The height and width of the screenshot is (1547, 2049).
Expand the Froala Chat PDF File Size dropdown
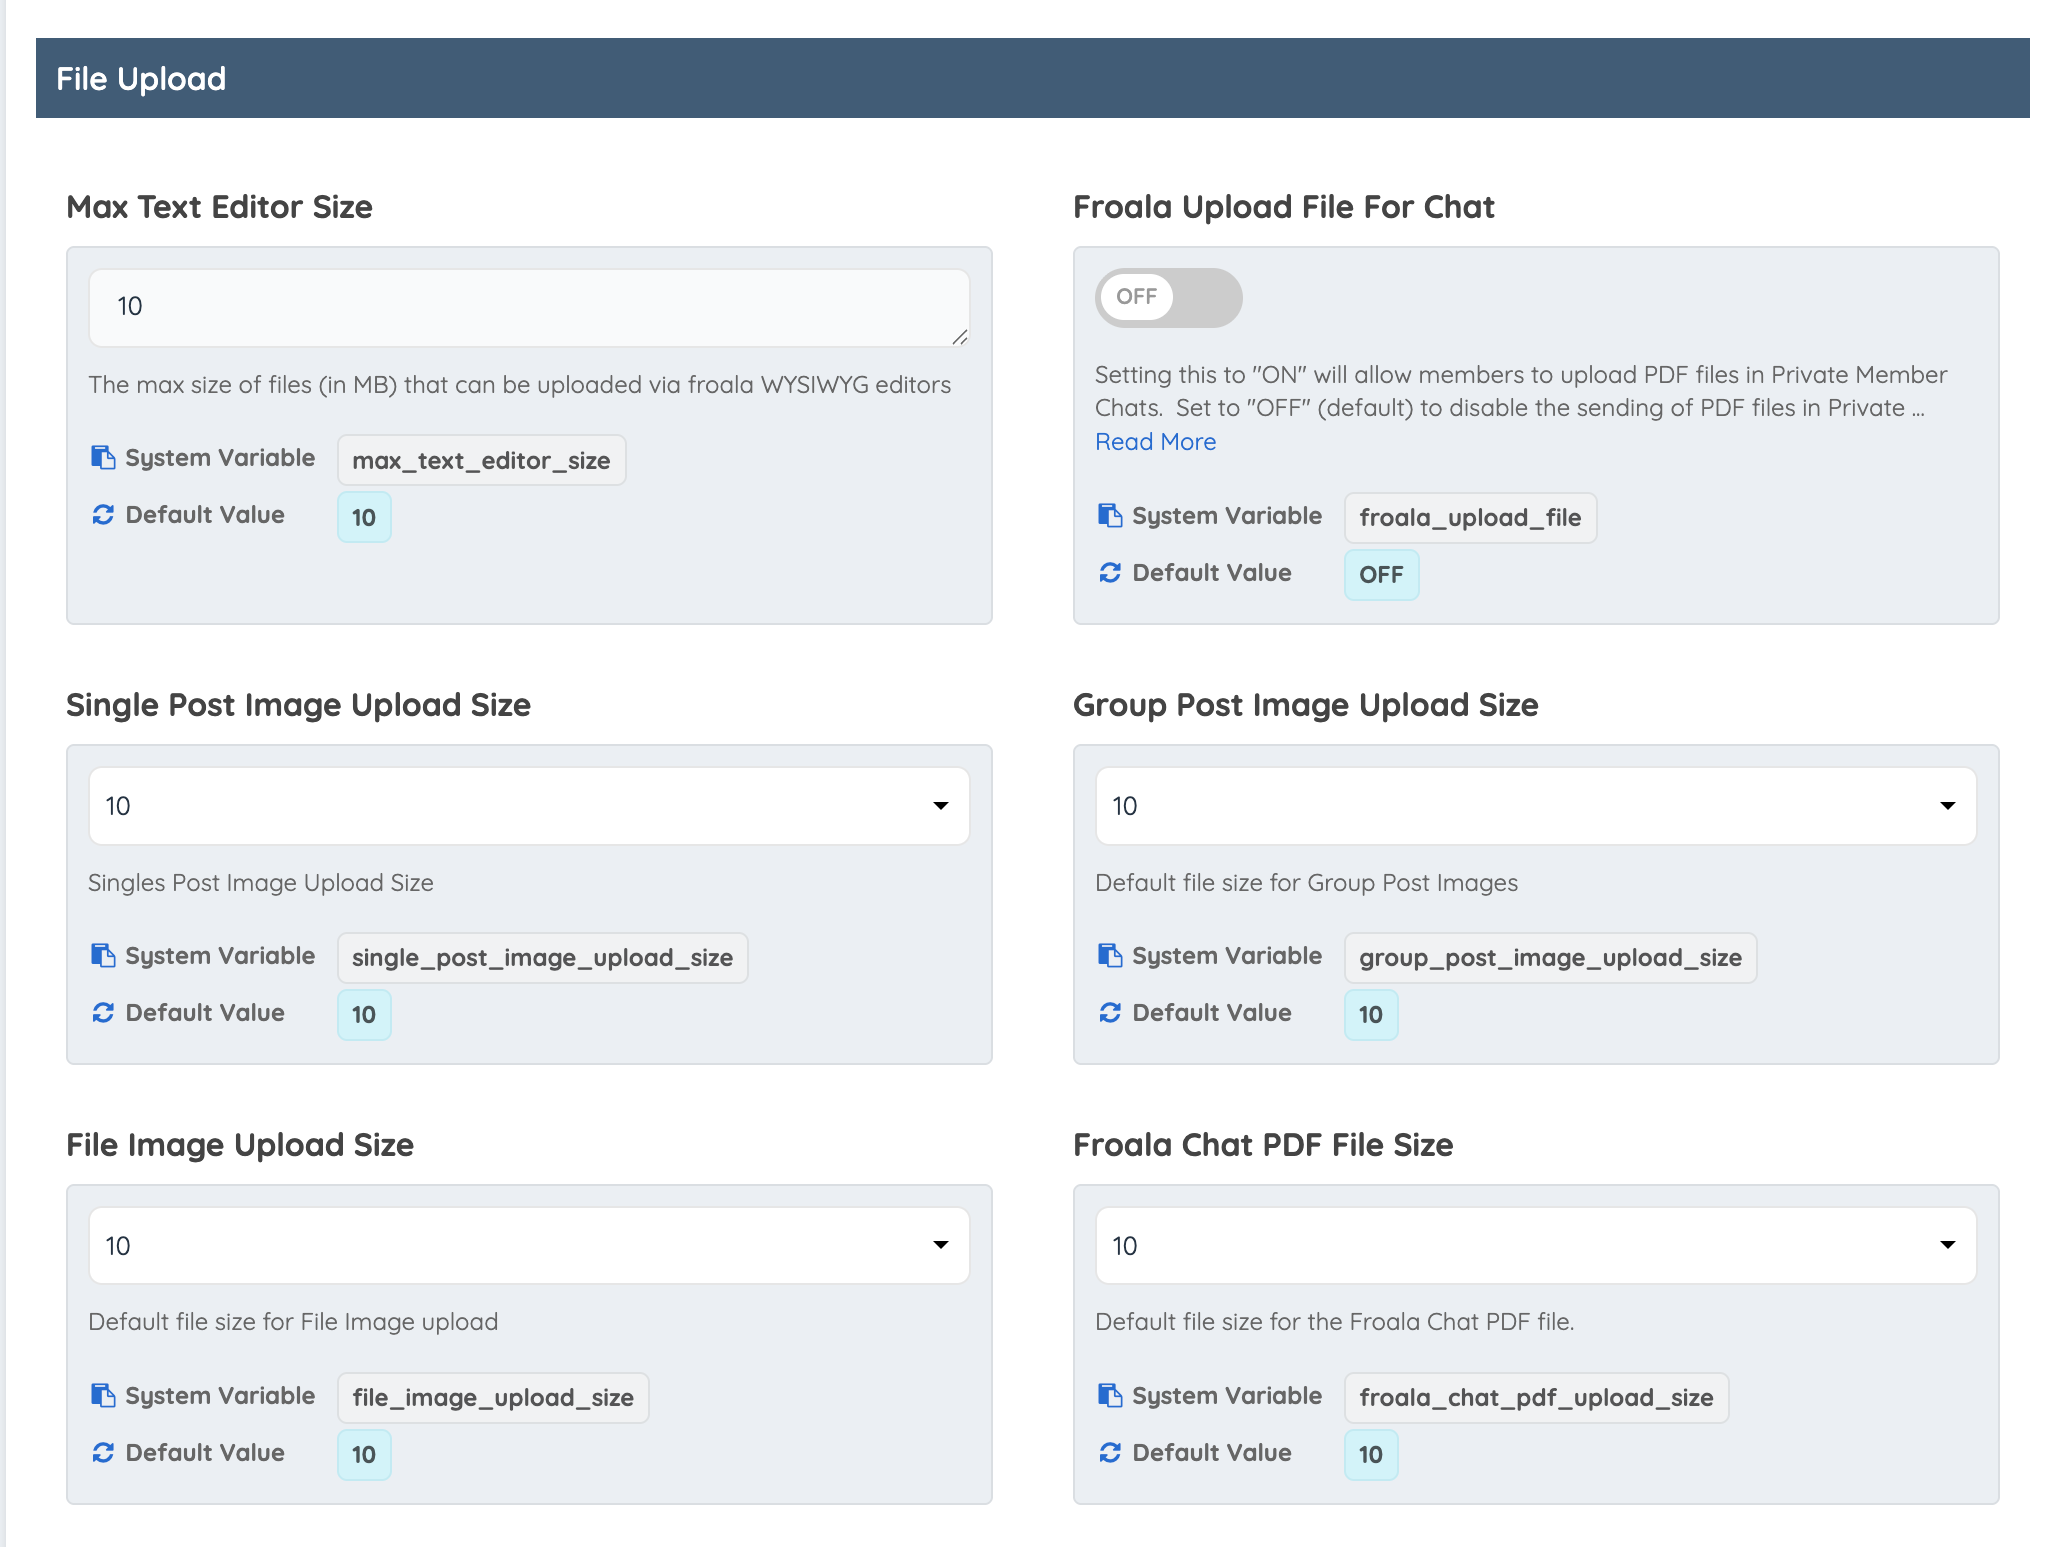tap(1536, 1246)
